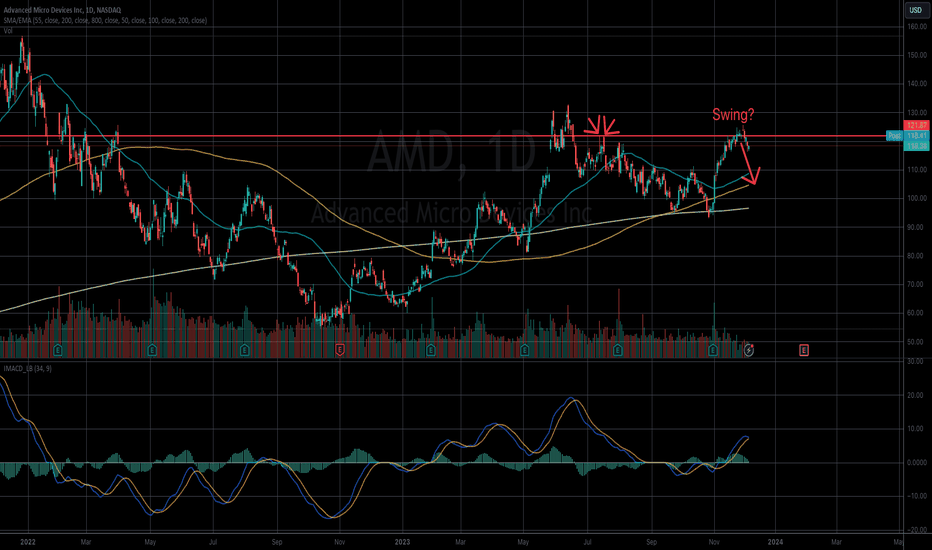The width and height of the screenshot is (932, 550).
Task: Click the 150.00 price axis label
Action: click(917, 55)
